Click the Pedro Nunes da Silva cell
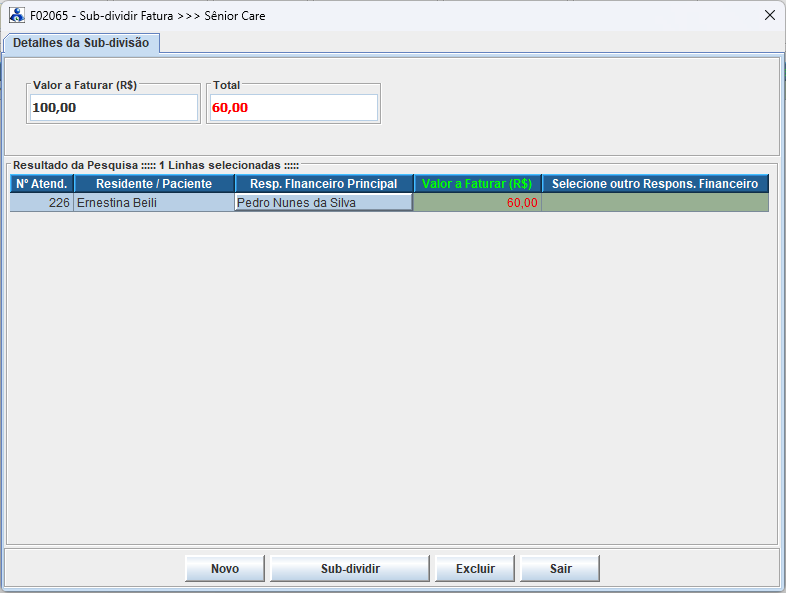Viewport: 786px width, 593px height. pos(324,203)
